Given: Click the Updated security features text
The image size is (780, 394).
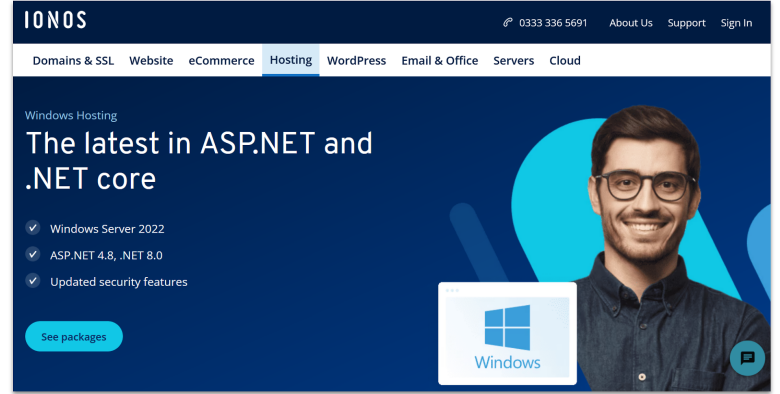Looking at the screenshot, I should pyautogui.click(x=118, y=282).
